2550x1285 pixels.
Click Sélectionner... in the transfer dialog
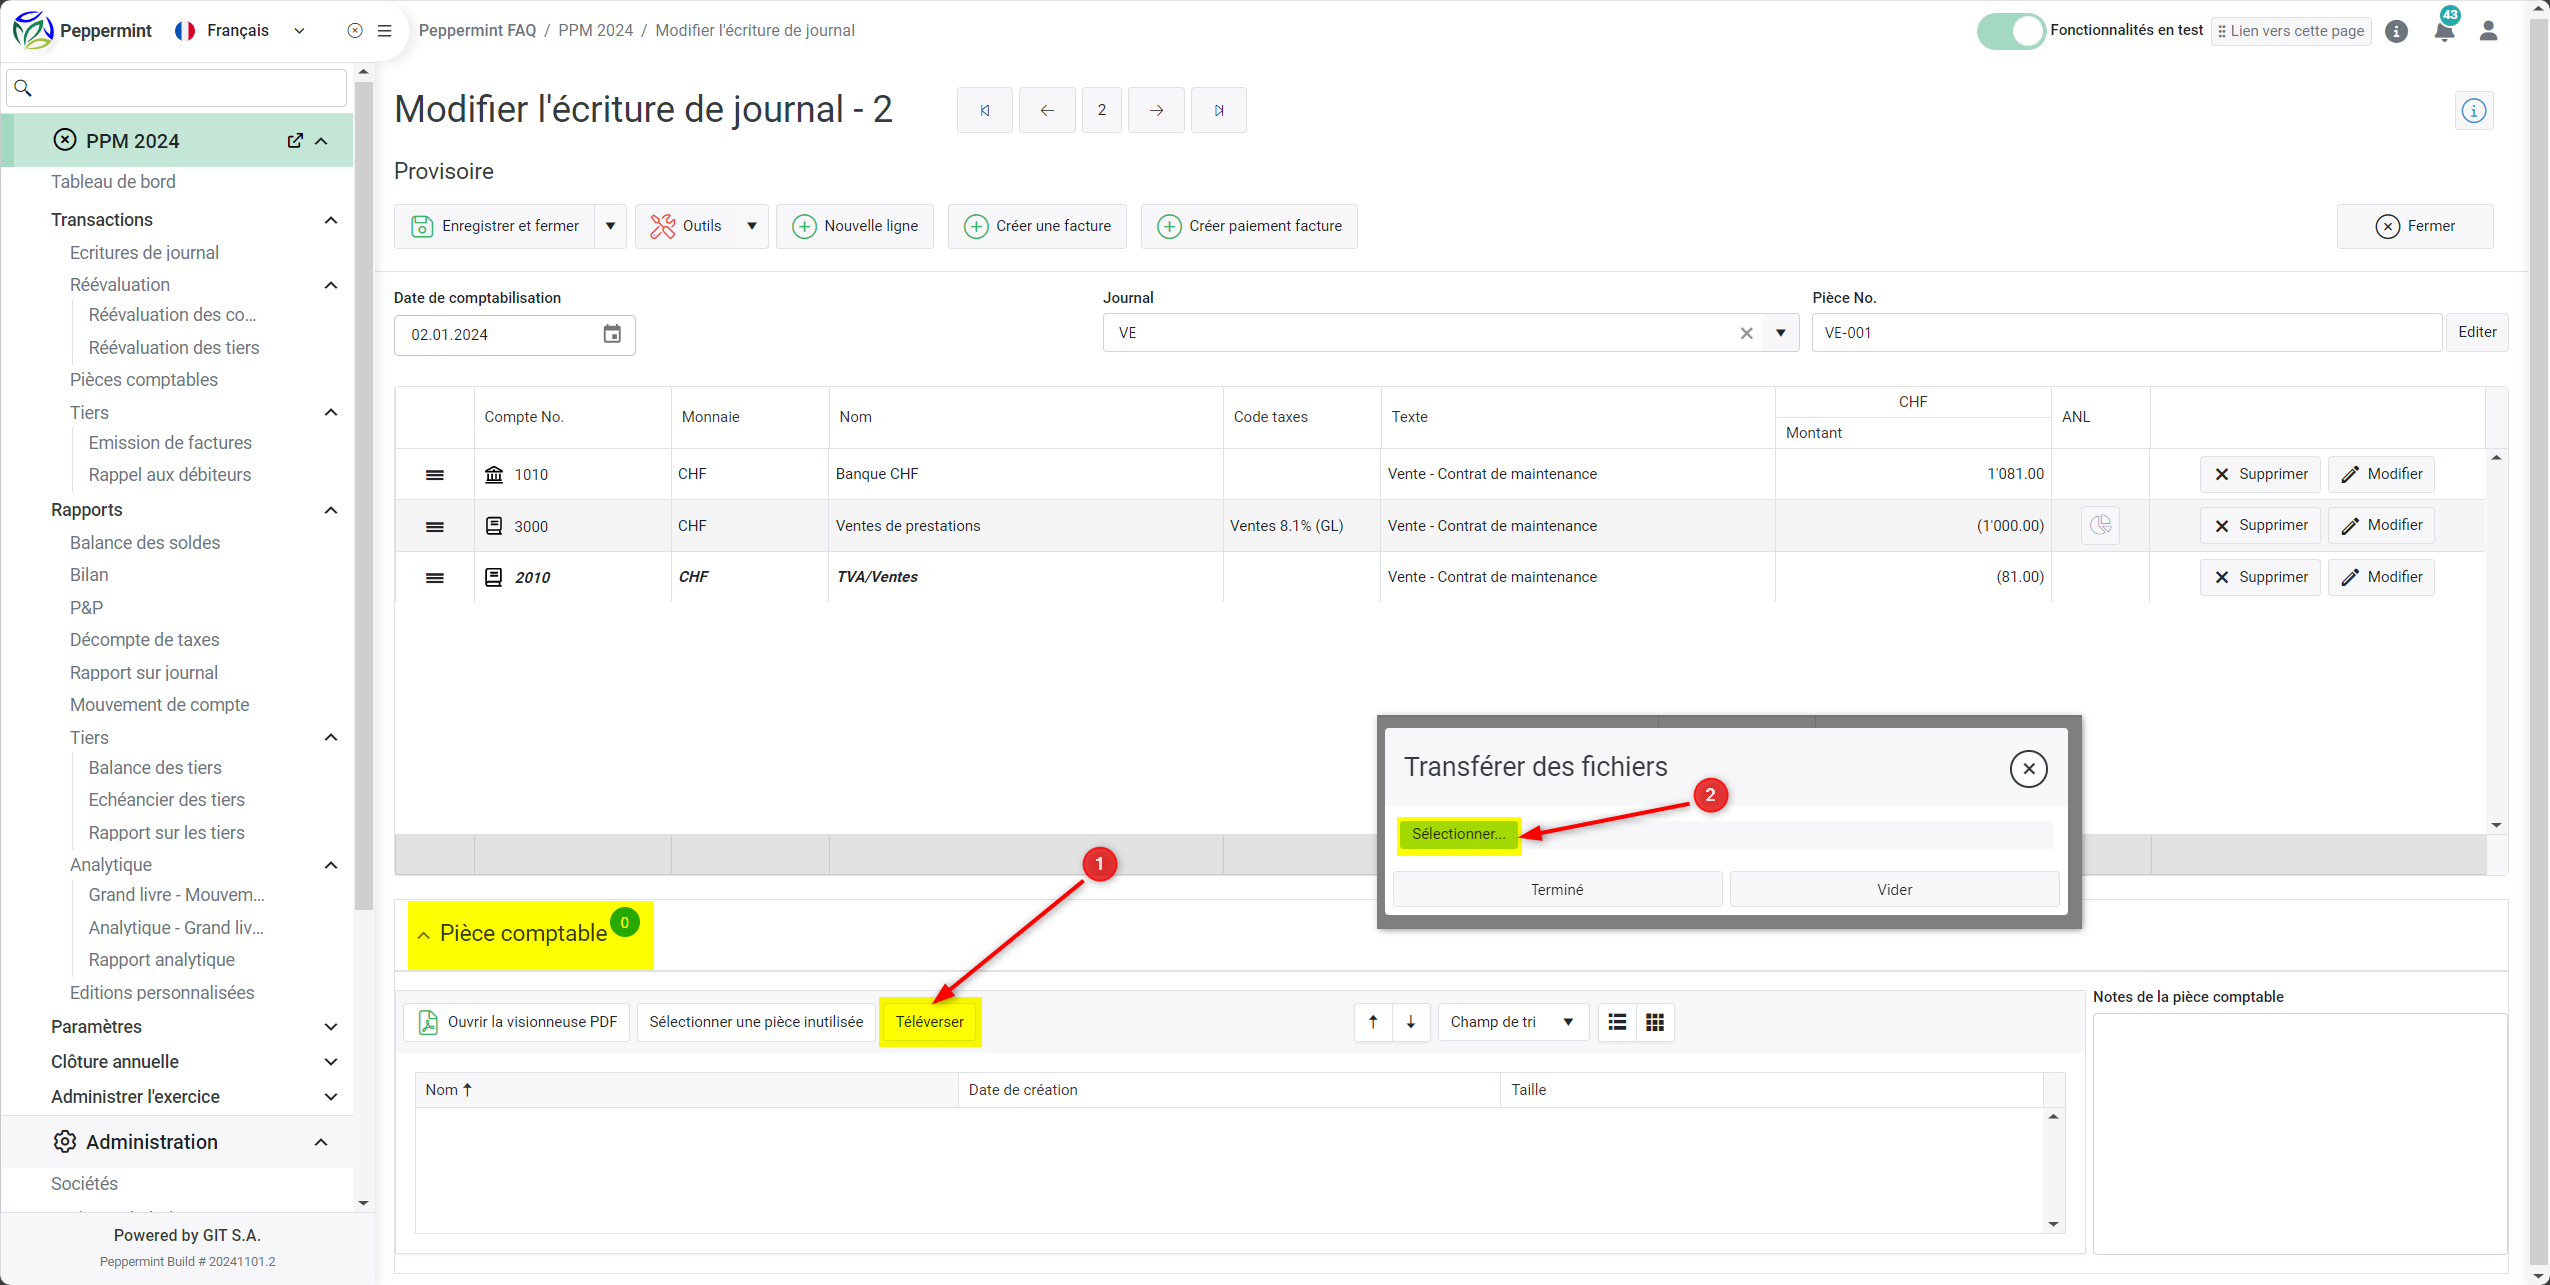point(1458,834)
